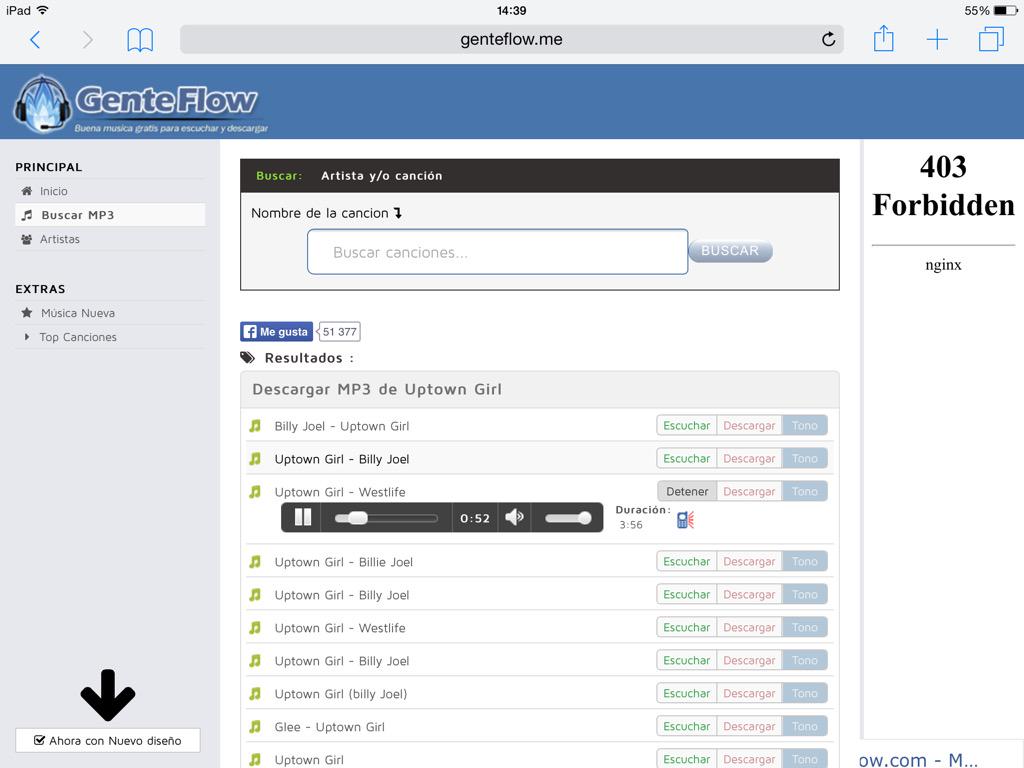Download Glee - Uptown Girl with Descargar
Viewport: 1024px width, 768px height.
coord(749,726)
